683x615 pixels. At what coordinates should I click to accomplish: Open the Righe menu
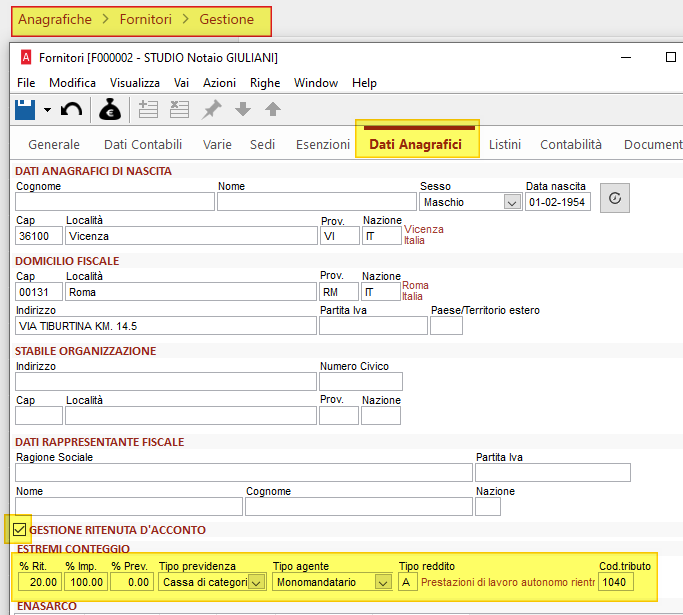[265, 83]
